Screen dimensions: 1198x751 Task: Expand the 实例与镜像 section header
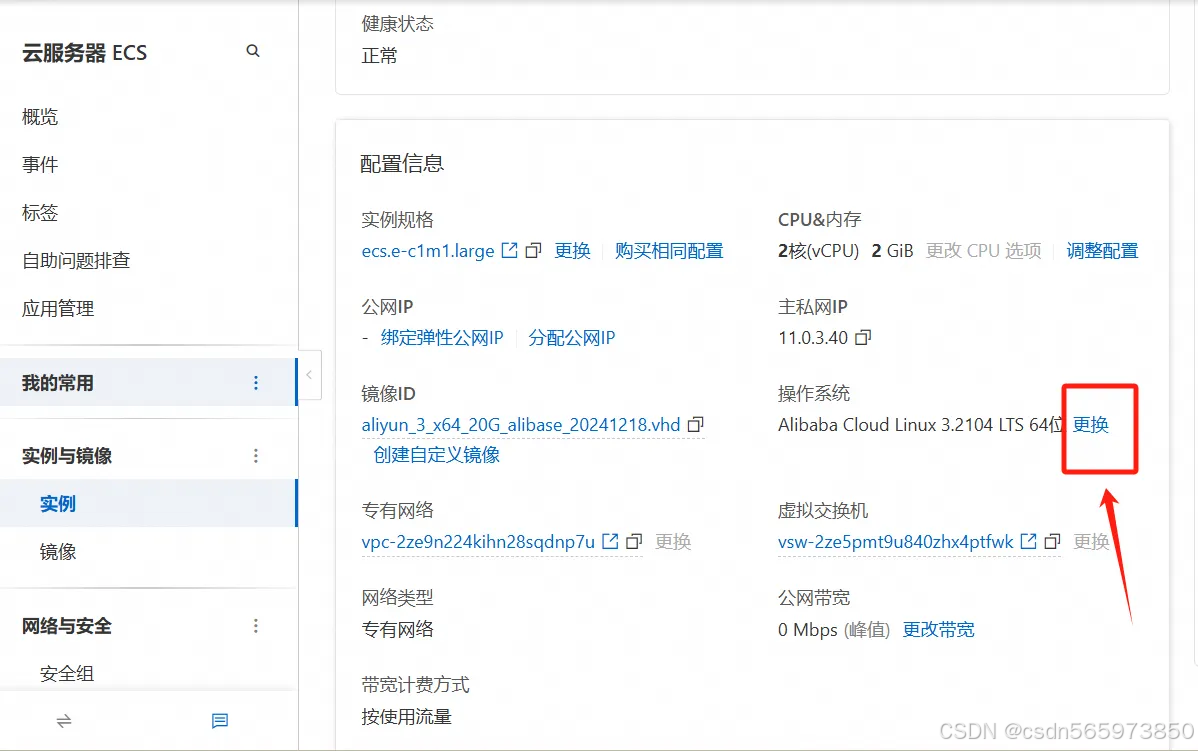click(67, 456)
